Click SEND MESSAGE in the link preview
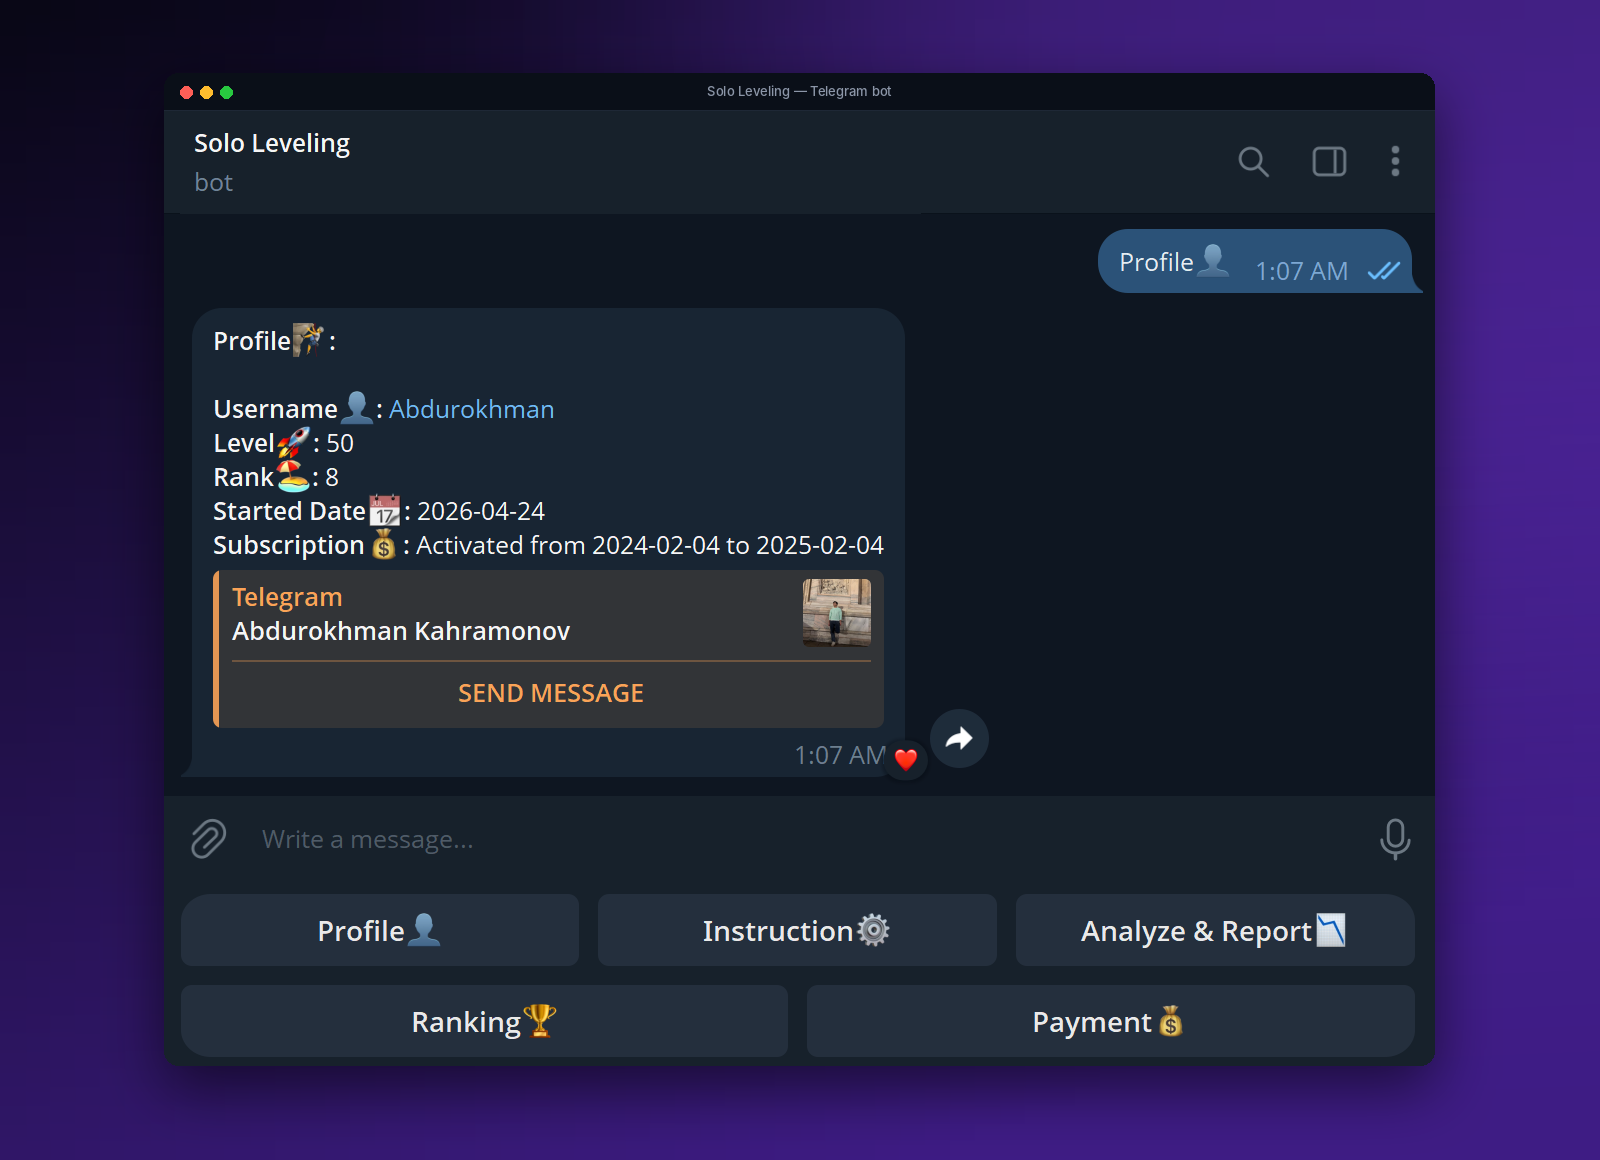The width and height of the screenshot is (1600, 1160). pyautogui.click(x=551, y=693)
